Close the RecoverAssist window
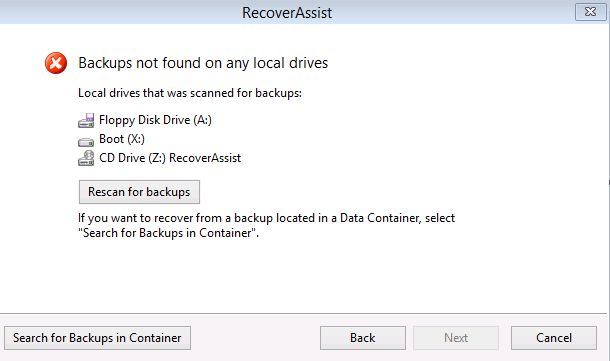Viewport: 610px width, 361px height. (x=590, y=12)
